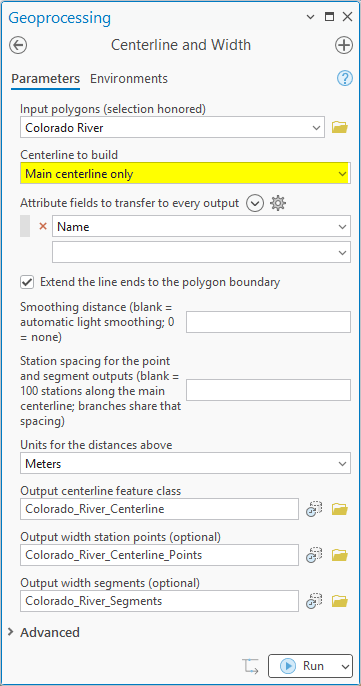Click the Smoothing distance input field
361x686 pixels.
click(268, 322)
